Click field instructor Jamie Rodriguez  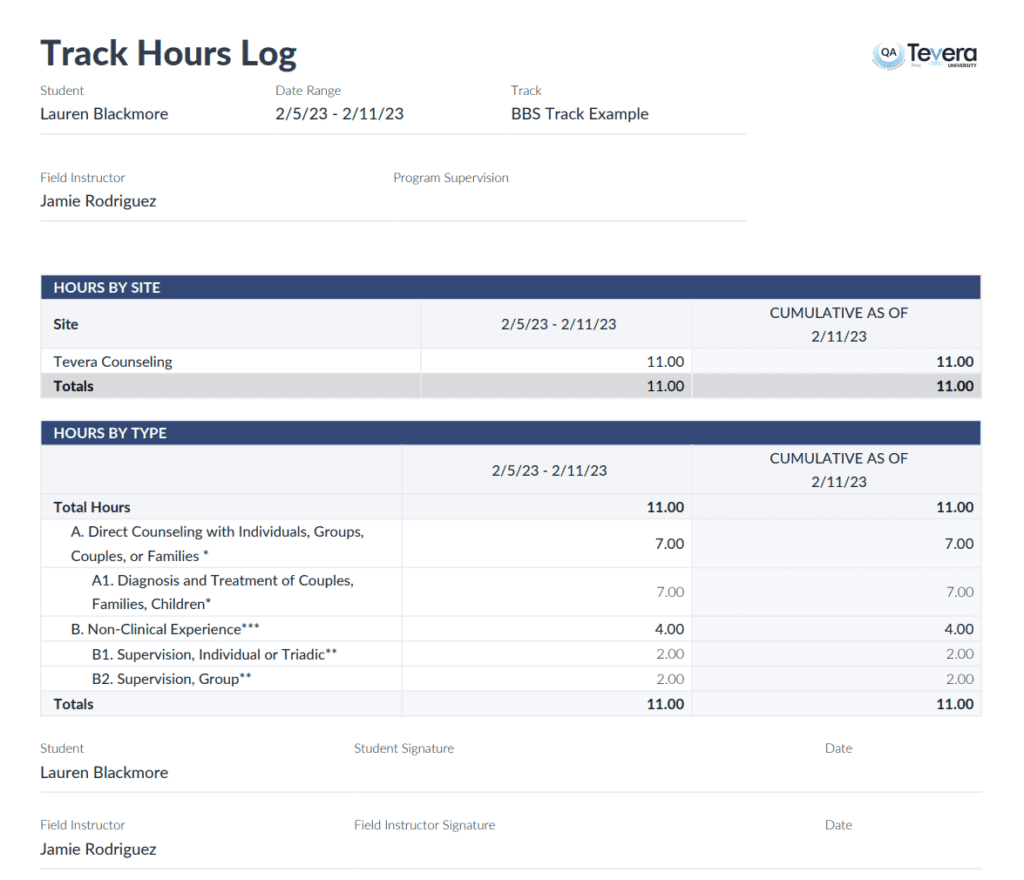[97, 200]
